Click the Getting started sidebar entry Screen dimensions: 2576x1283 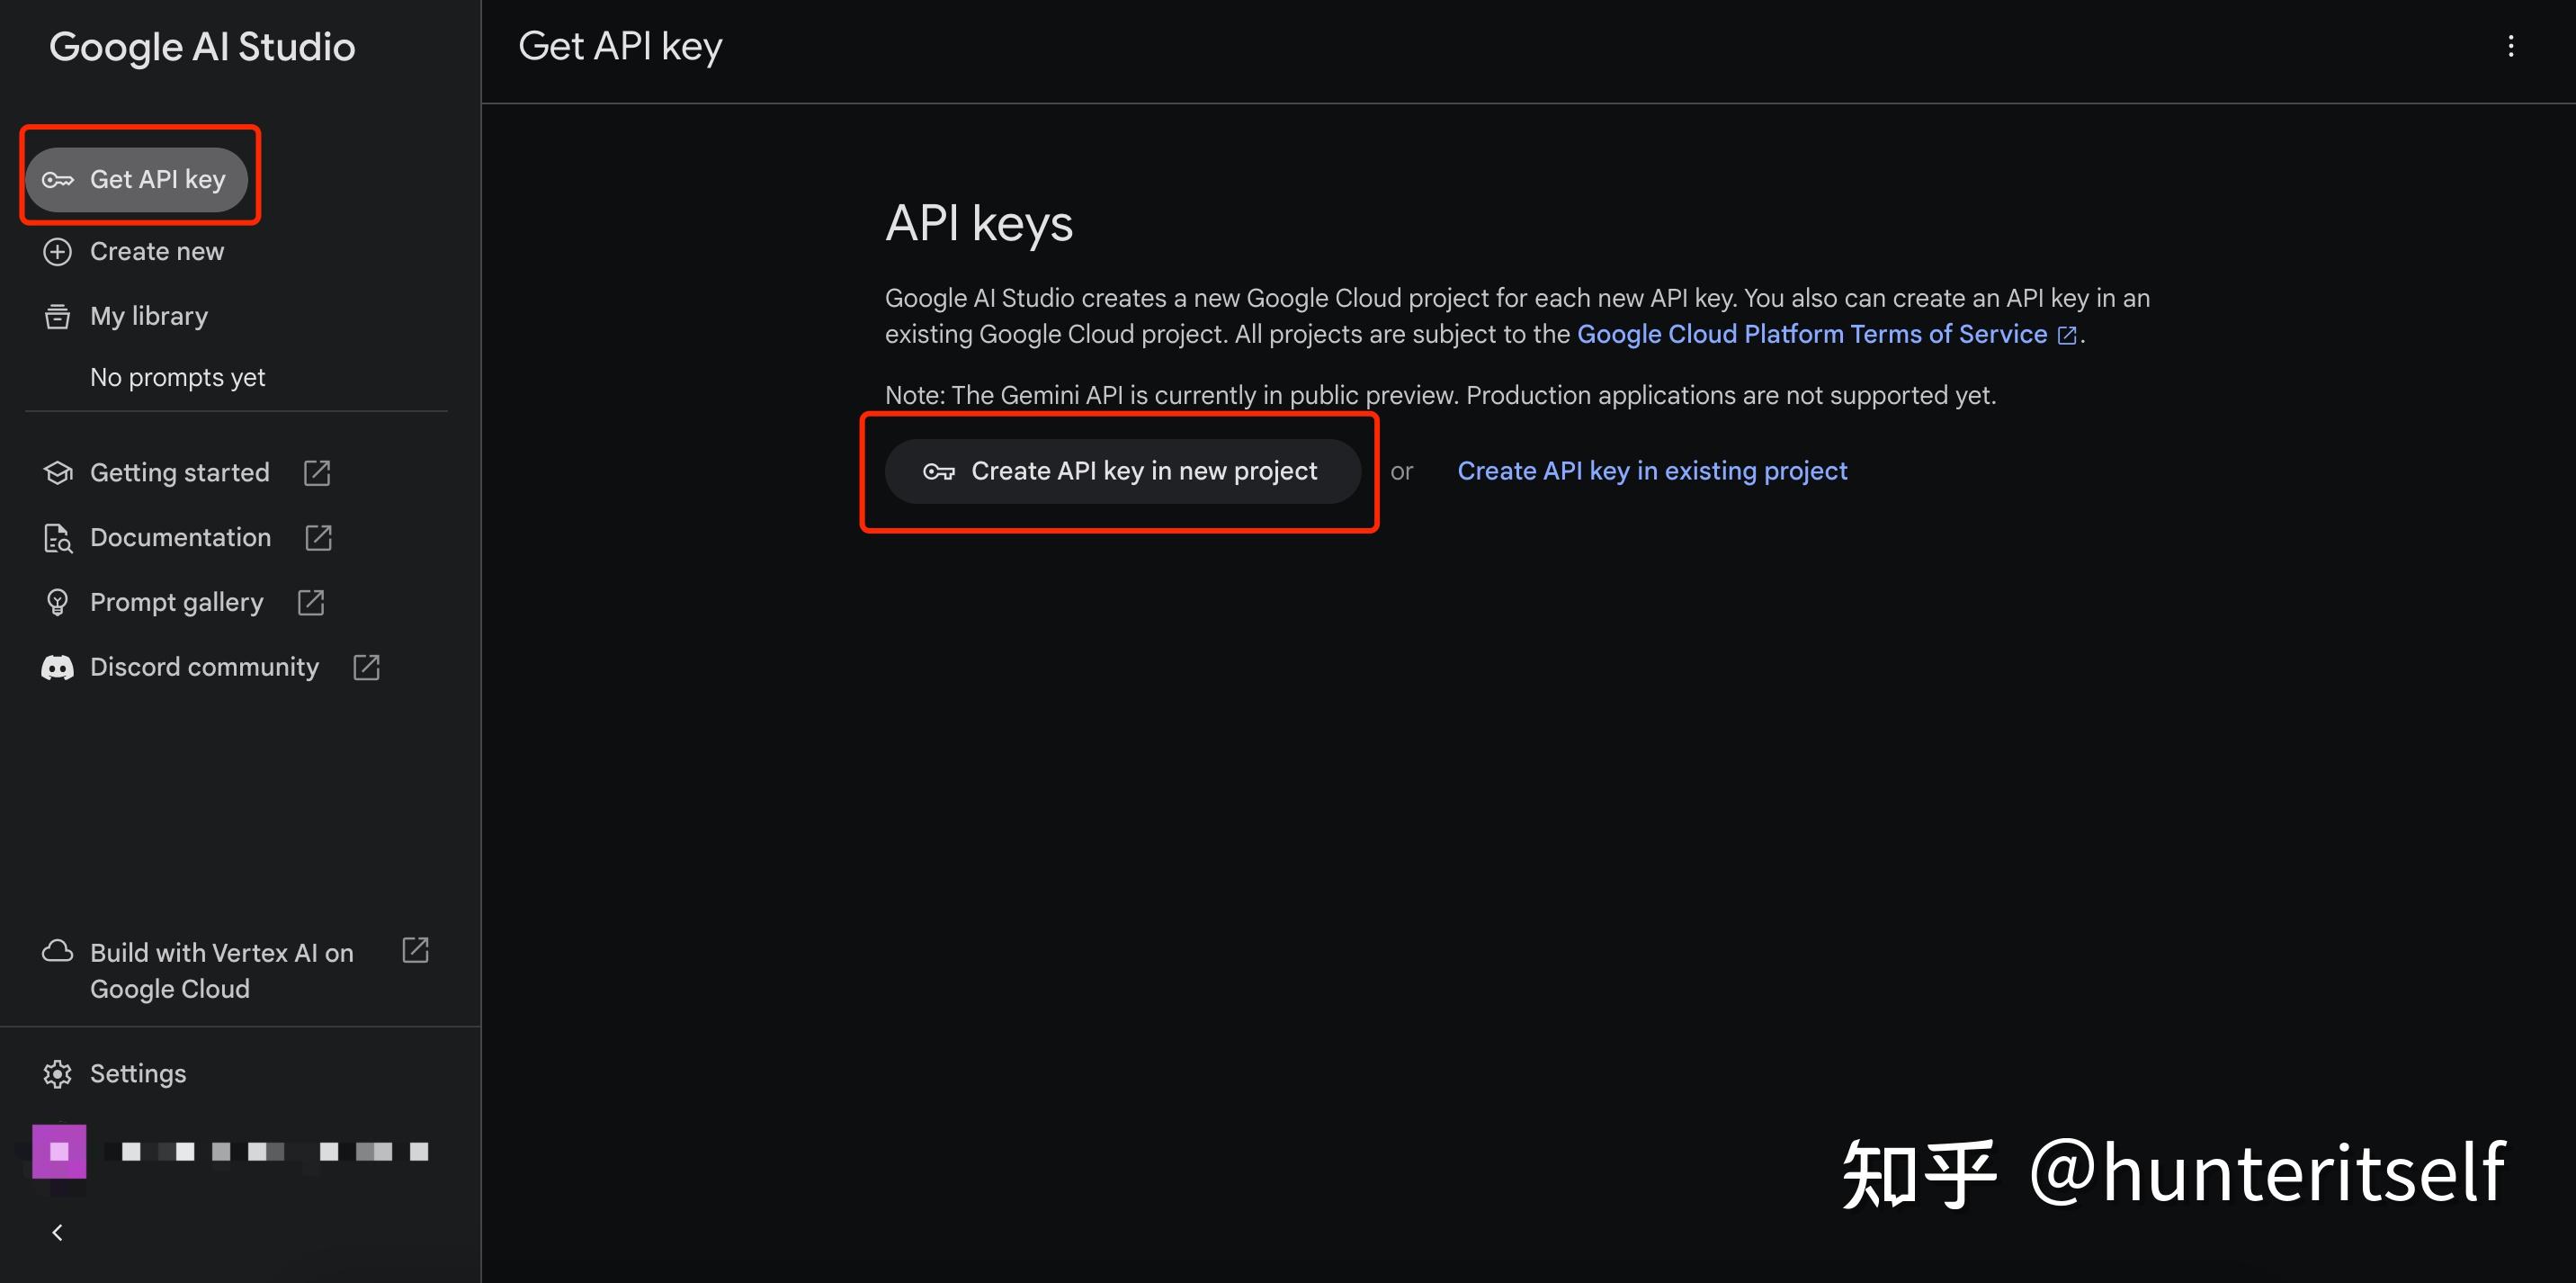click(179, 472)
